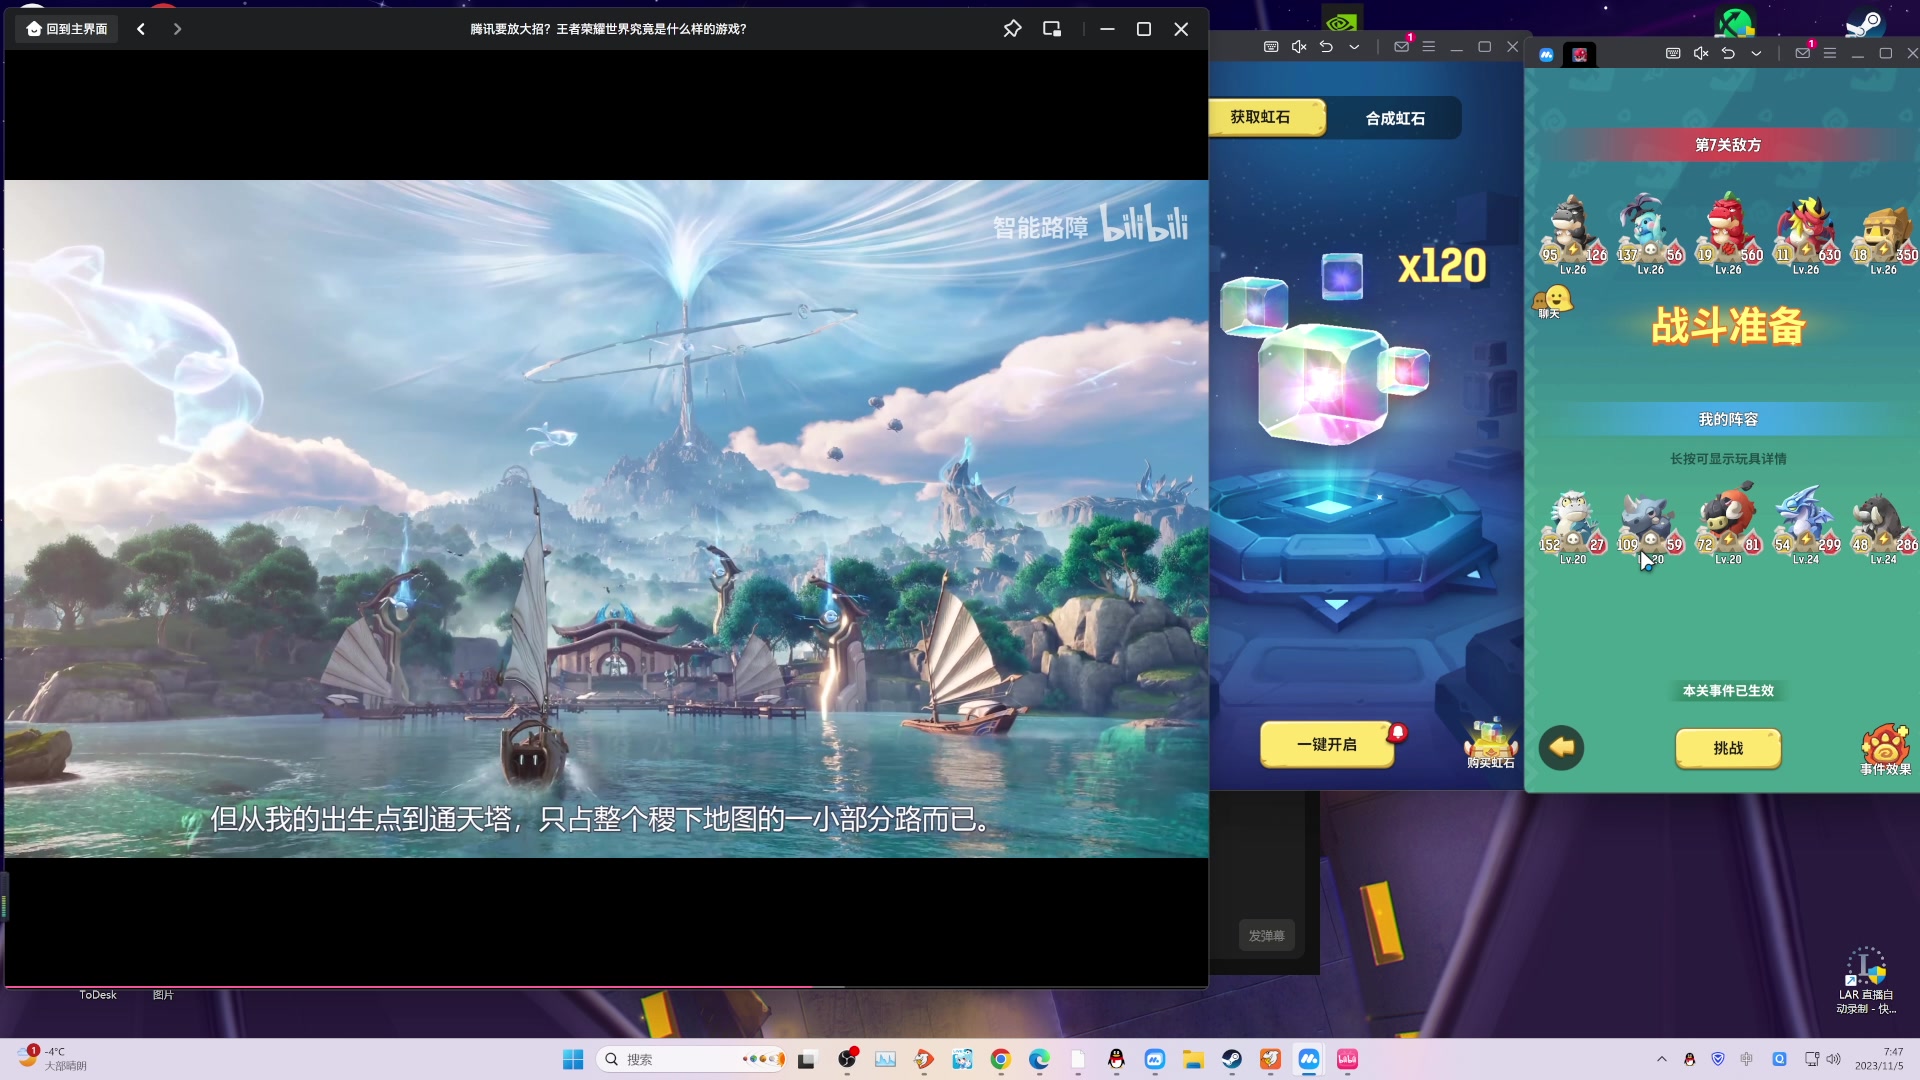Expand the dropdown chevron in right game window
The image size is (1920, 1080).
(1756, 53)
